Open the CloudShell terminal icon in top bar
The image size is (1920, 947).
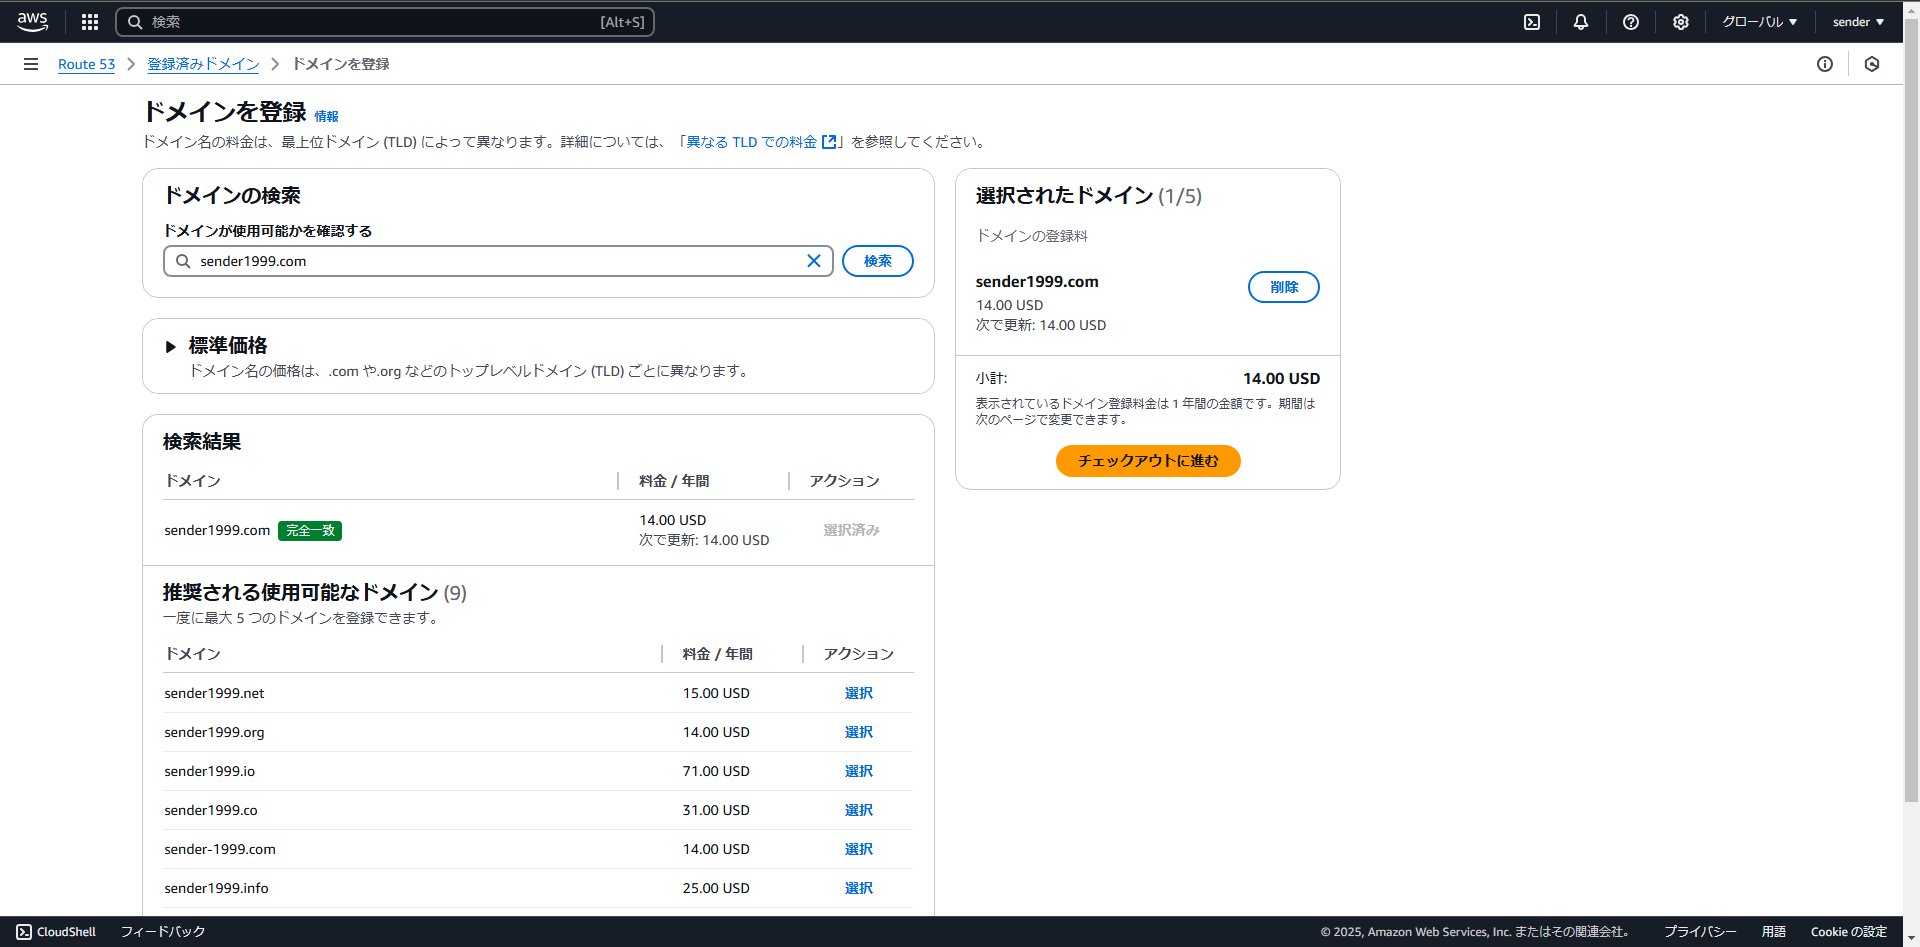[x=1532, y=21]
